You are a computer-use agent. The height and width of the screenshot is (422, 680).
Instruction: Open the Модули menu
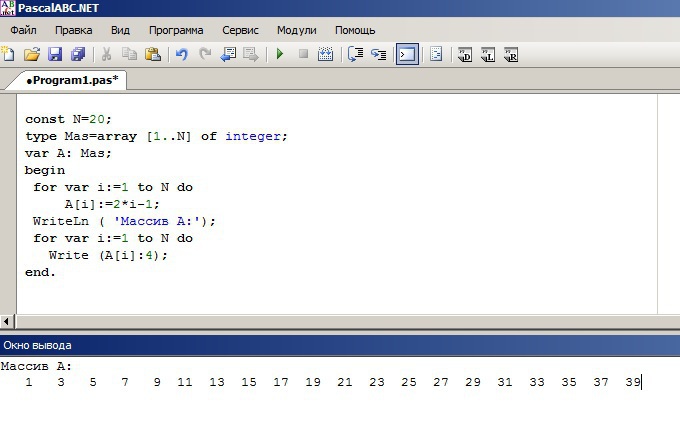click(297, 30)
